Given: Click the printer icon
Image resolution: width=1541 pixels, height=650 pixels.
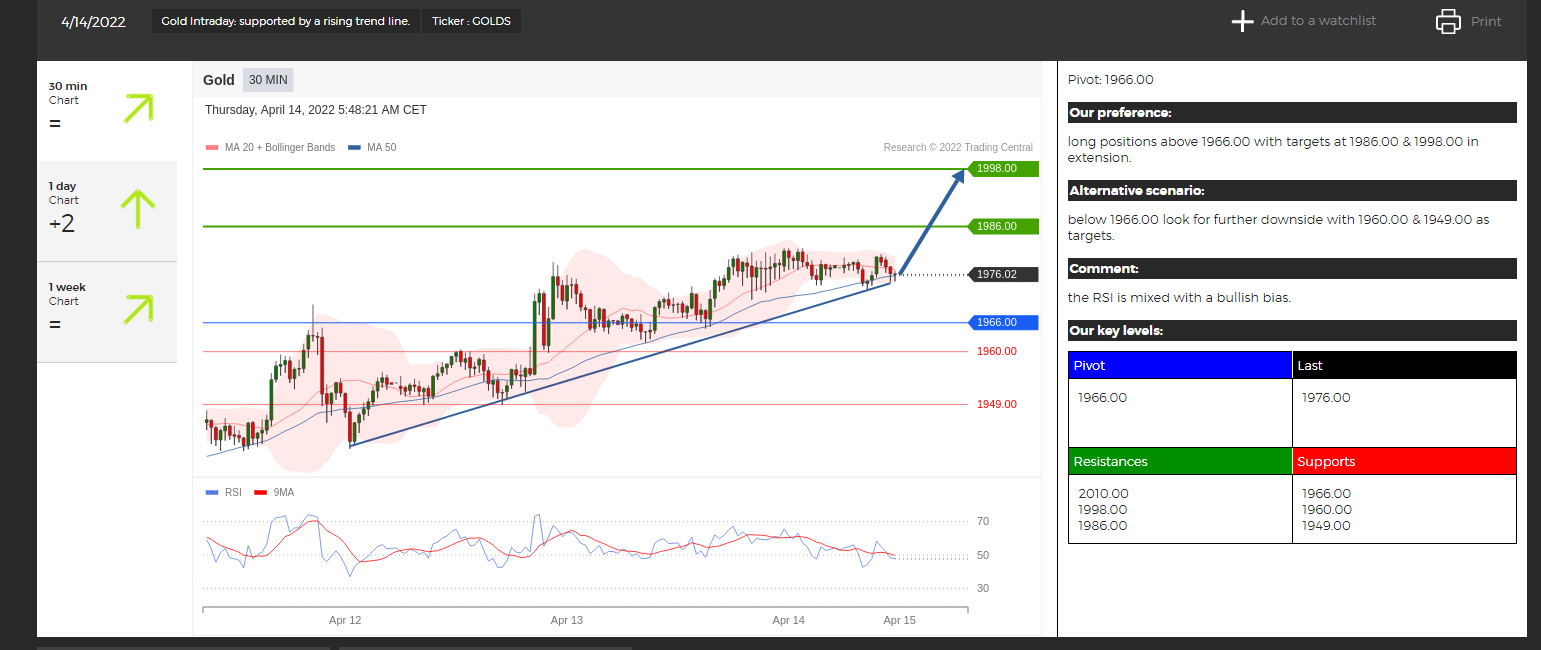Looking at the screenshot, I should [1448, 21].
